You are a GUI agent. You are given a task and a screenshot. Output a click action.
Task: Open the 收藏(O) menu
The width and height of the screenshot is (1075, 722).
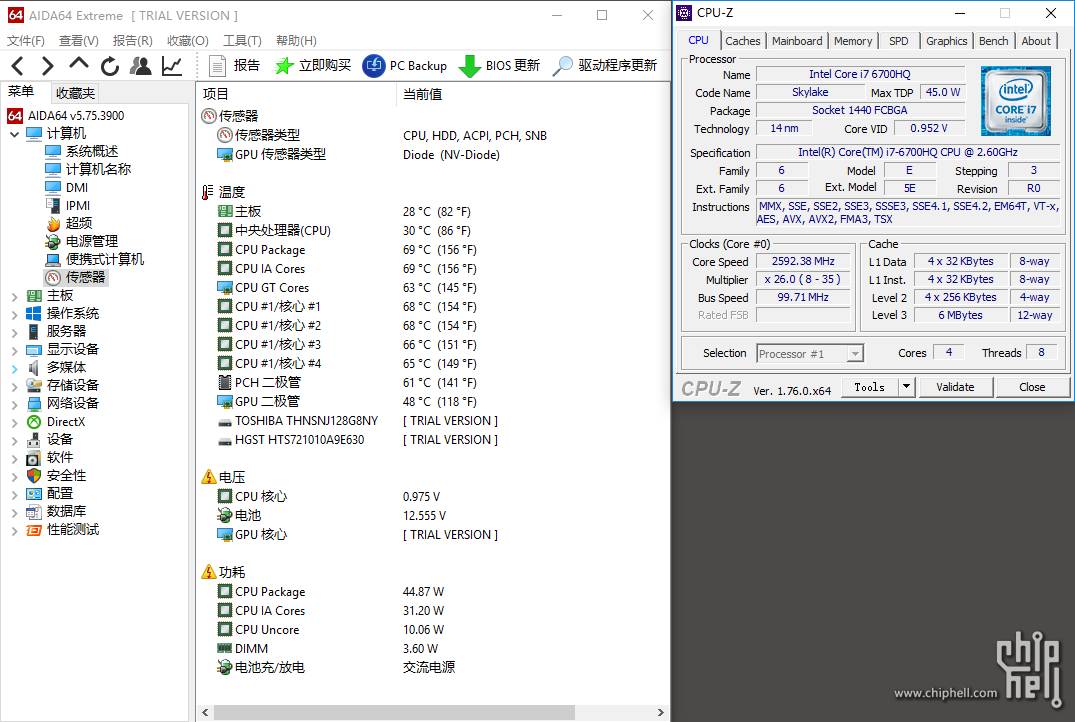pos(188,40)
